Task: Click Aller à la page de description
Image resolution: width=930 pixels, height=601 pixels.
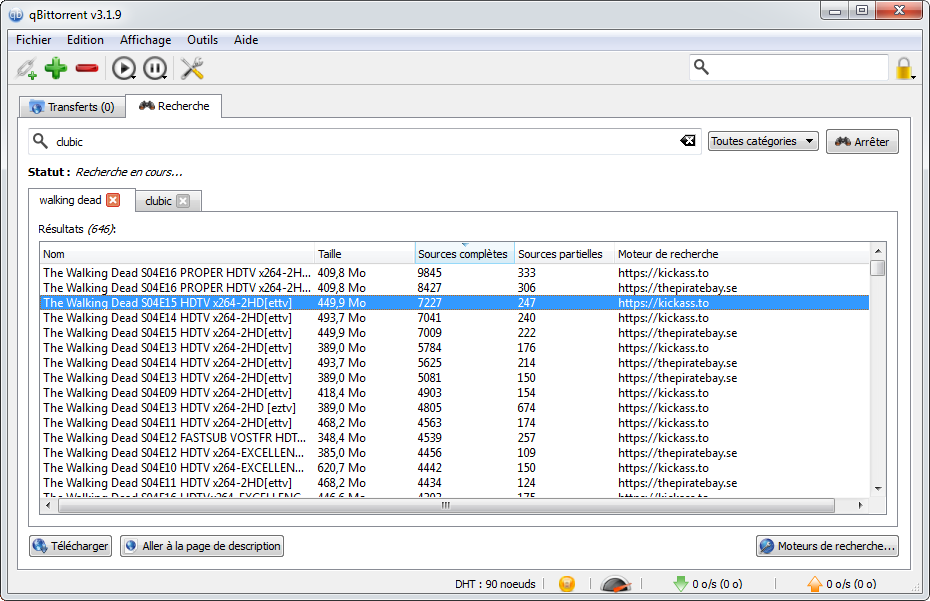Action: tap(202, 546)
